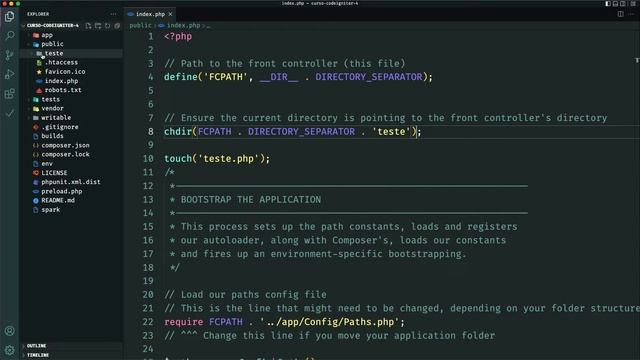Click the EXPLORER panel title
The image size is (640, 360).
coord(38,14)
